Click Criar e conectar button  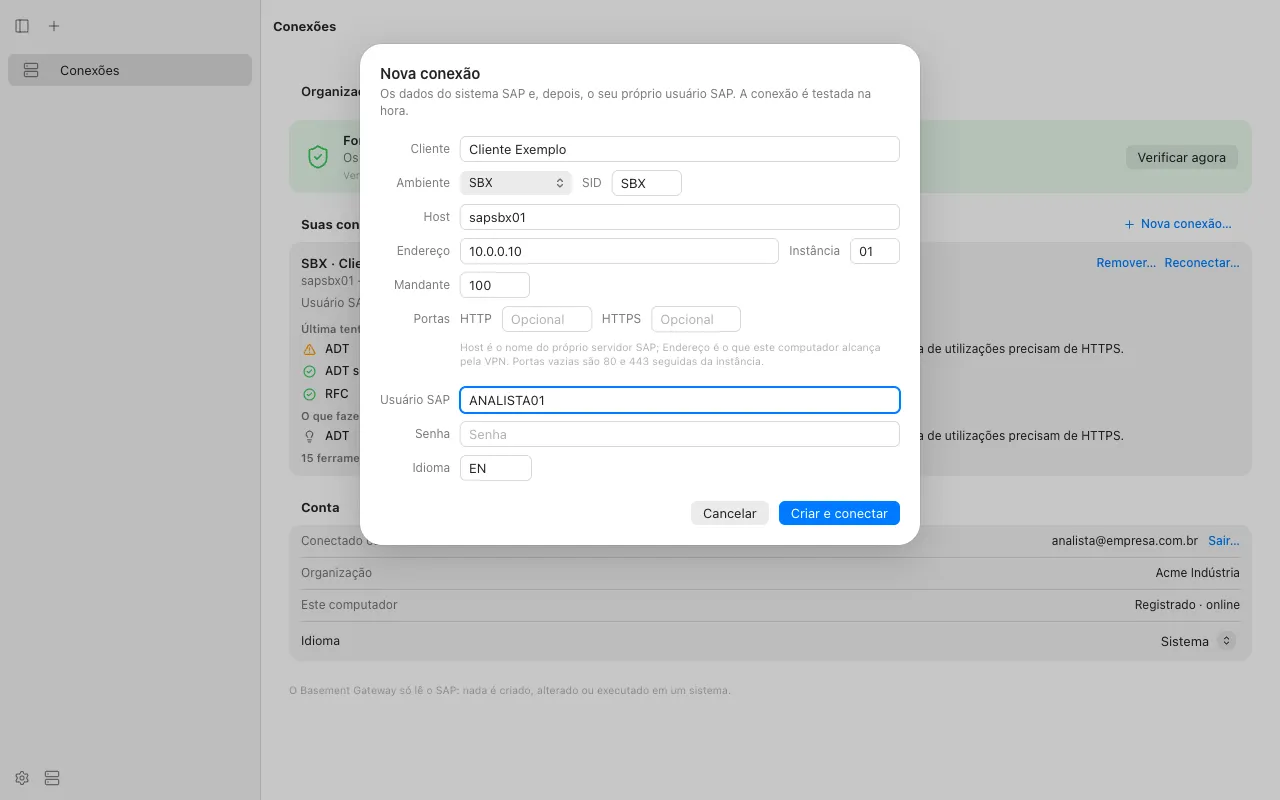839,513
